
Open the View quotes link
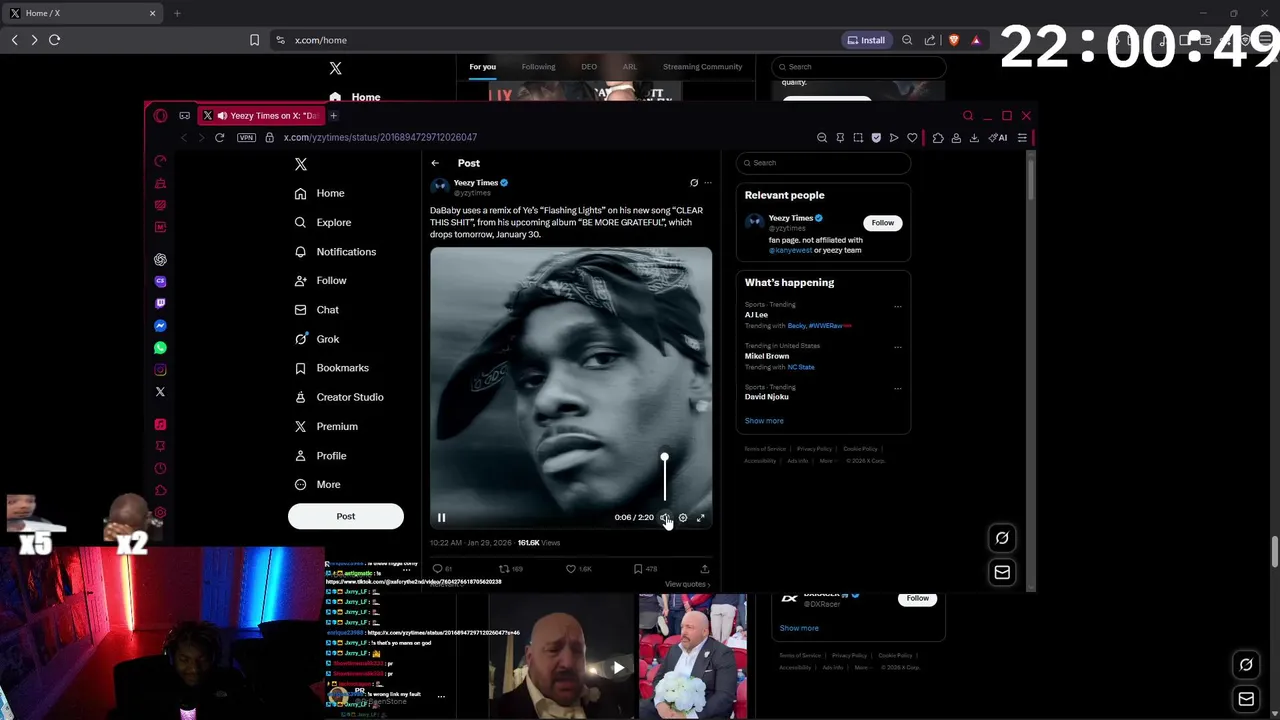pos(687,584)
